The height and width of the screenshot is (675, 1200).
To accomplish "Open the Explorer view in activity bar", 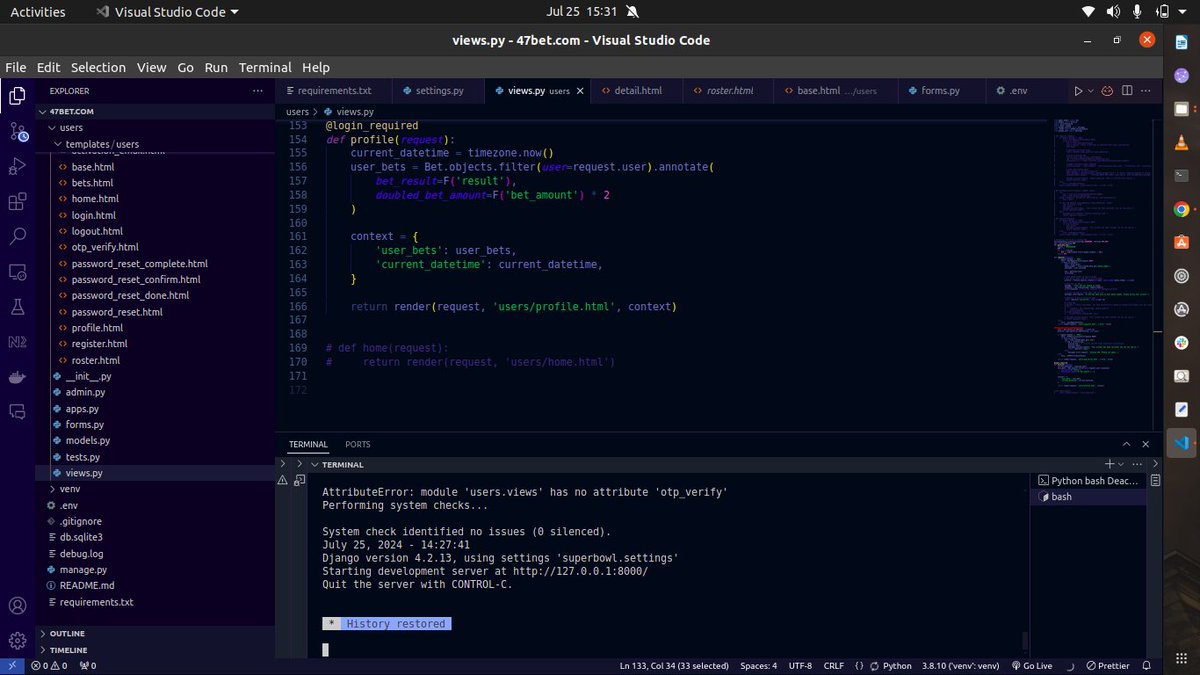I will tap(17, 96).
